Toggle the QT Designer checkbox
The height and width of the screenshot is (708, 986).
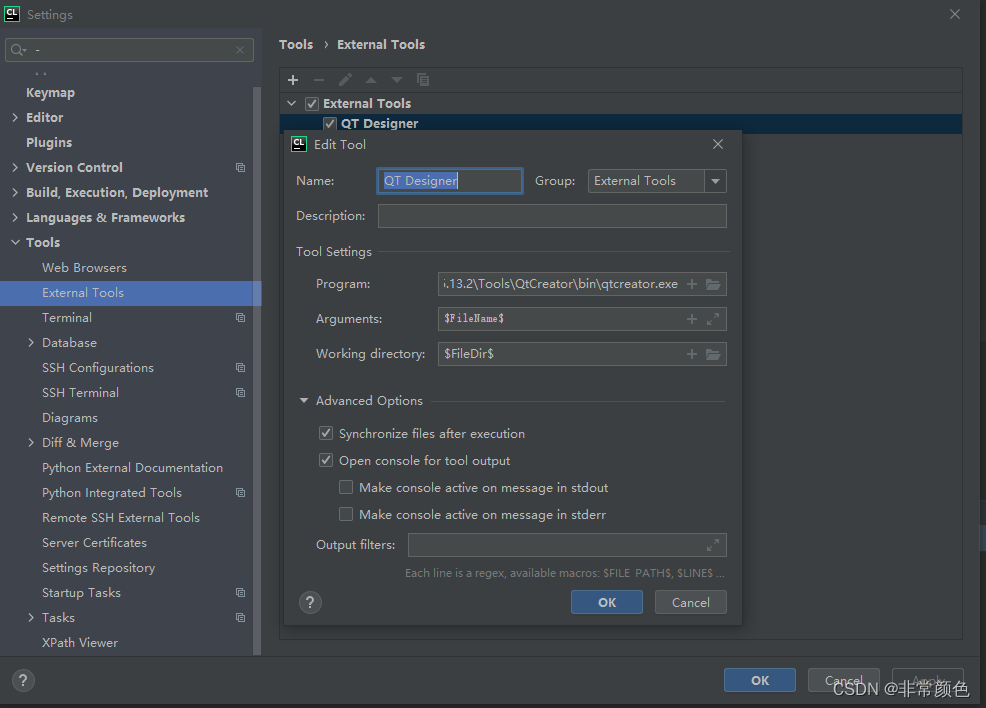[330, 123]
